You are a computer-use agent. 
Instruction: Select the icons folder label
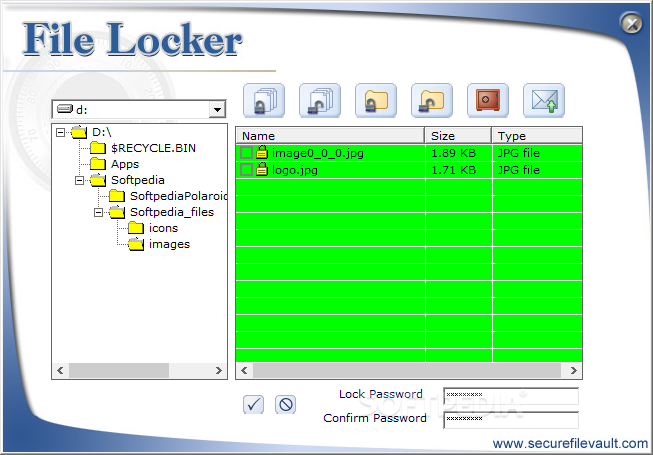[163, 228]
